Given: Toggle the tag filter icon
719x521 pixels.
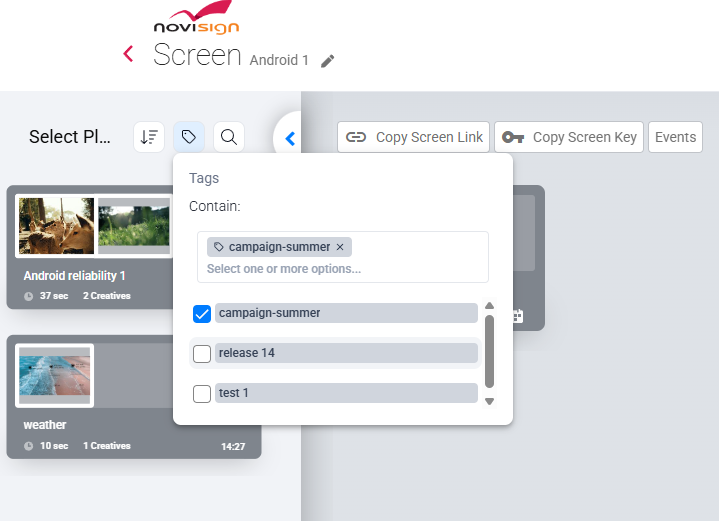Looking at the screenshot, I should coord(189,137).
